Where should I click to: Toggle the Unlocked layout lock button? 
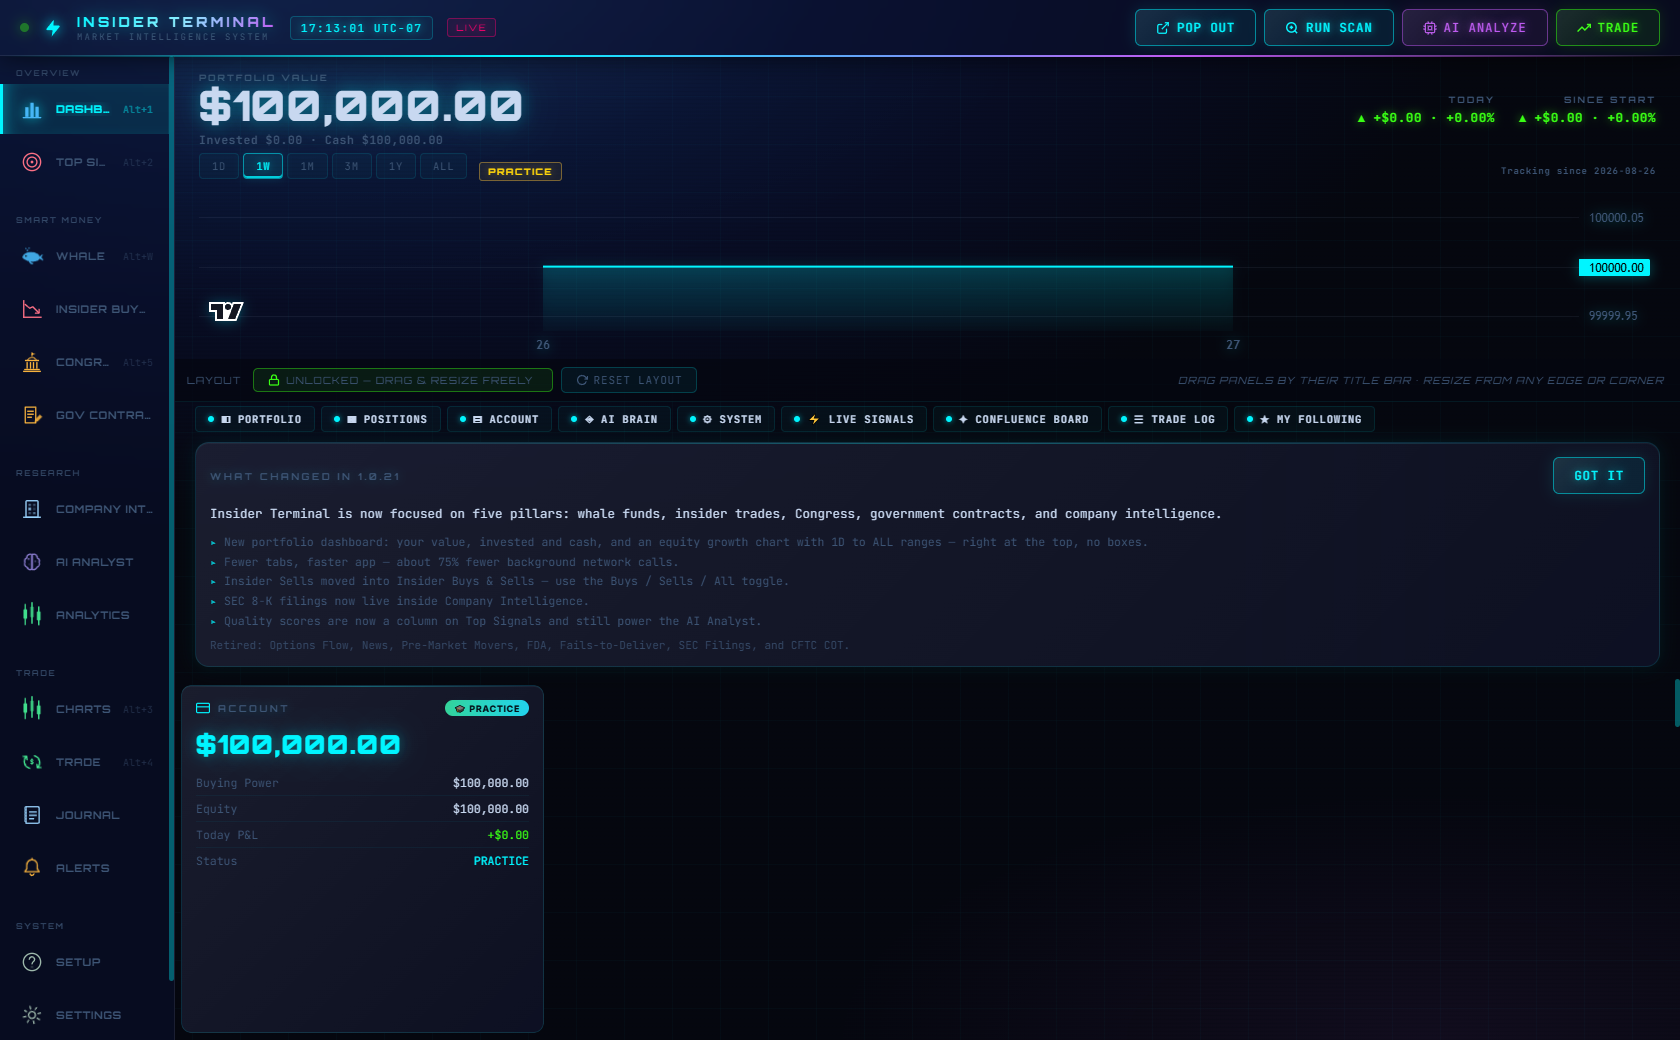(403, 380)
